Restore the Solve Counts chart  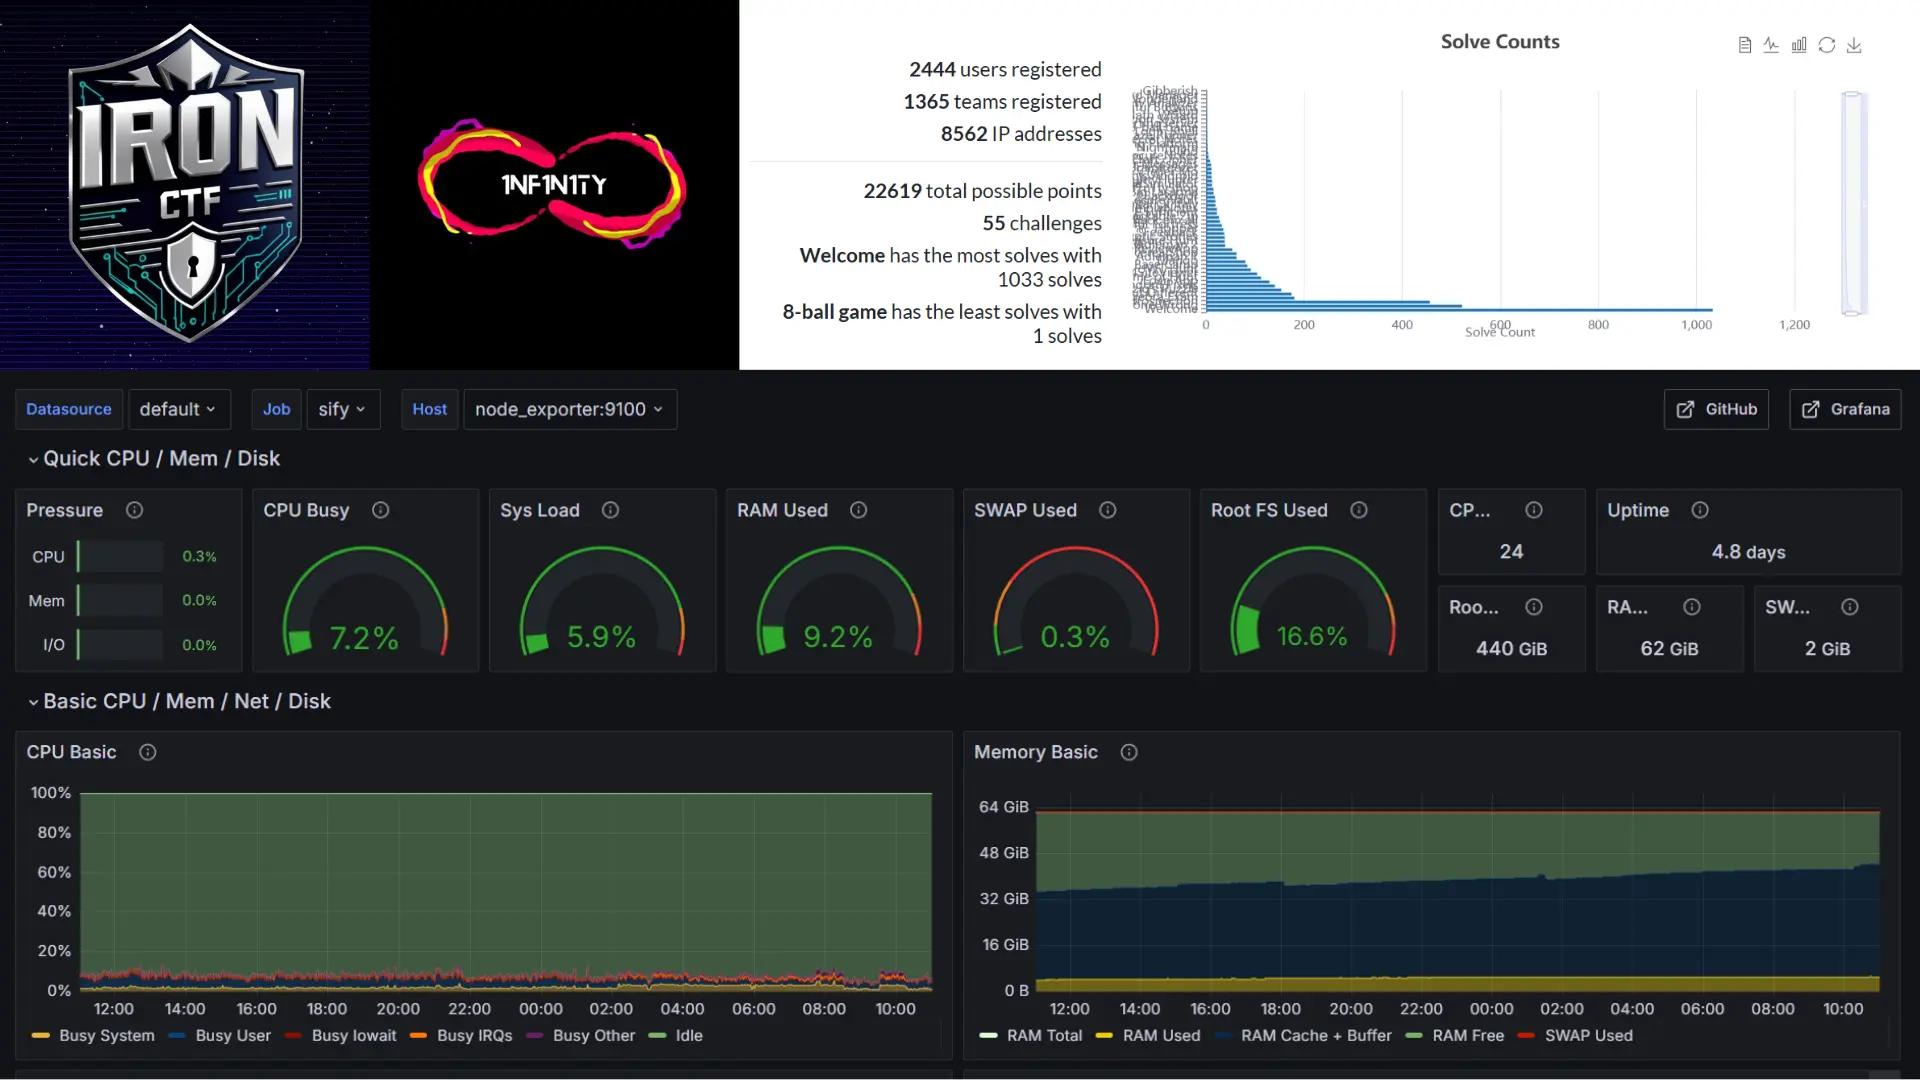[x=1827, y=45]
